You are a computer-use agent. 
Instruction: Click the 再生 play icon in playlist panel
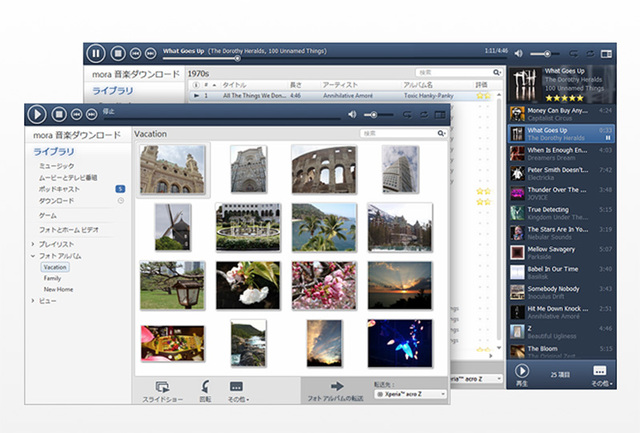pos(521,370)
